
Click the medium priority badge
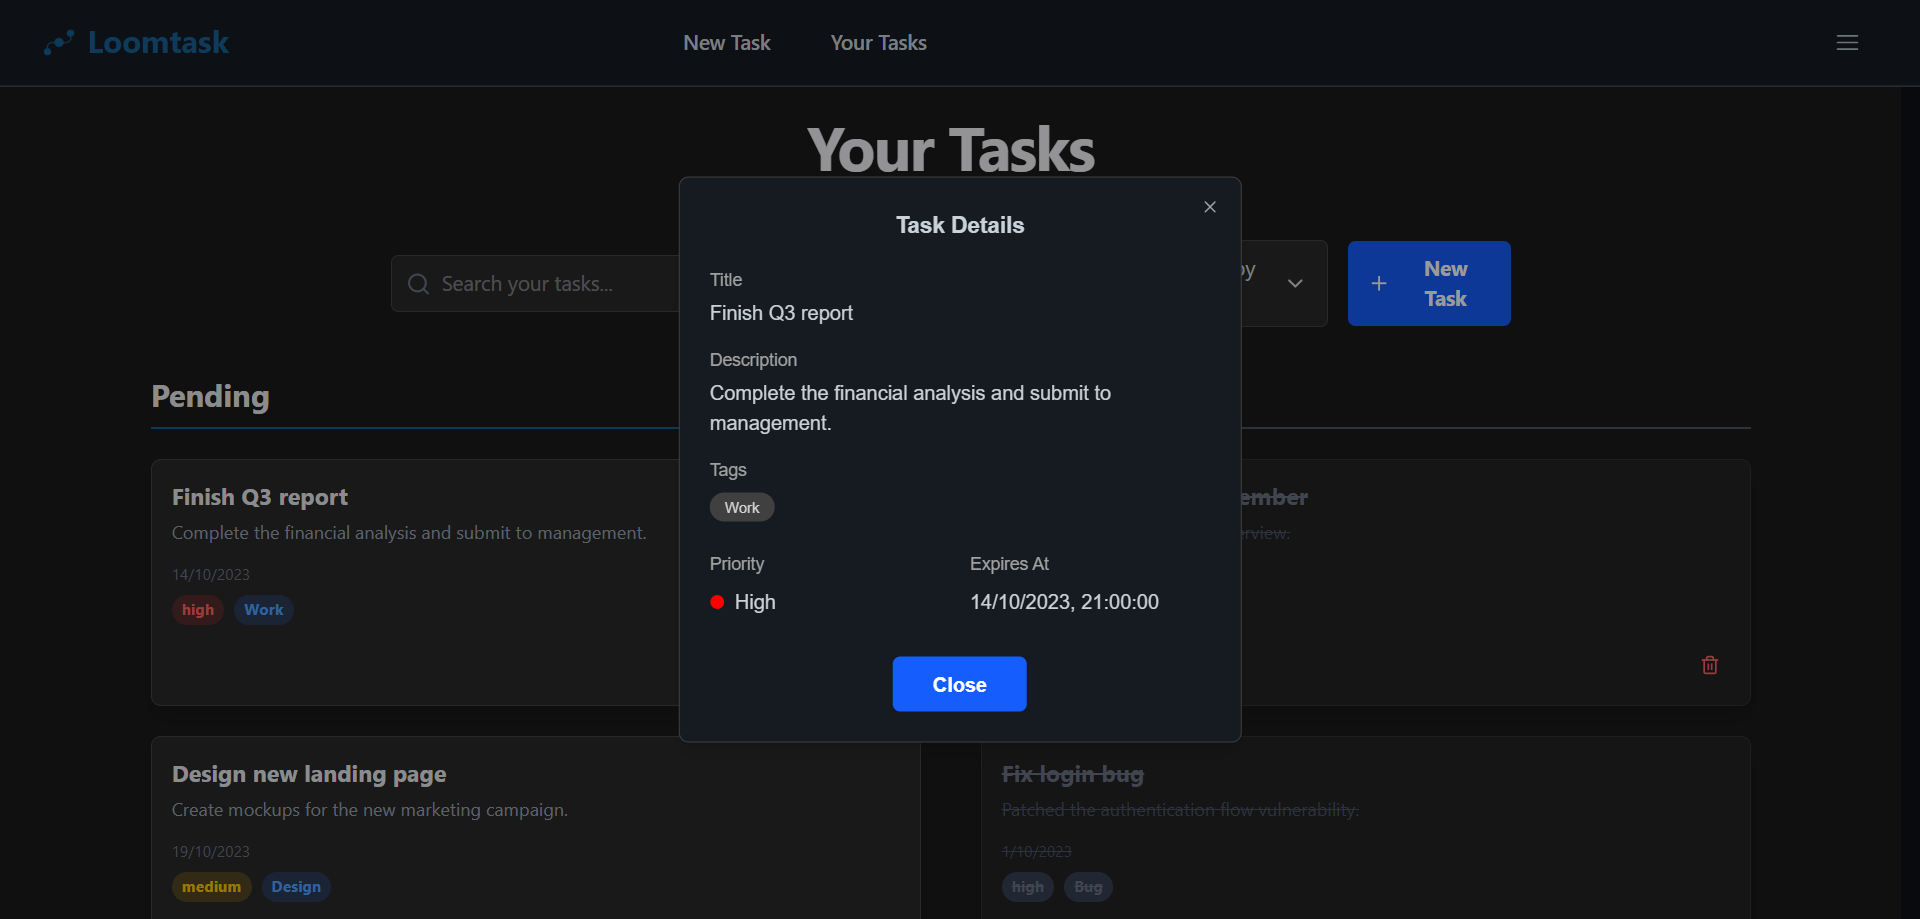coord(211,887)
